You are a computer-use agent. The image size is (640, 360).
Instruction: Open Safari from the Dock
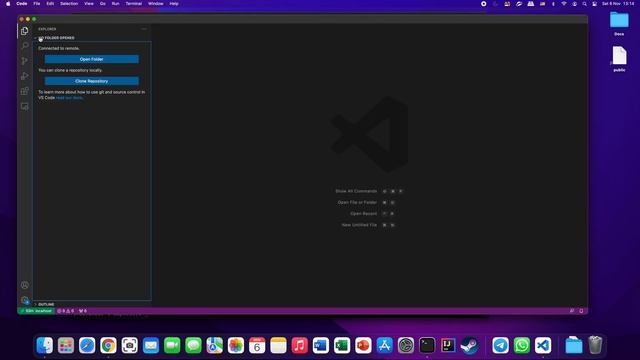tap(87, 345)
